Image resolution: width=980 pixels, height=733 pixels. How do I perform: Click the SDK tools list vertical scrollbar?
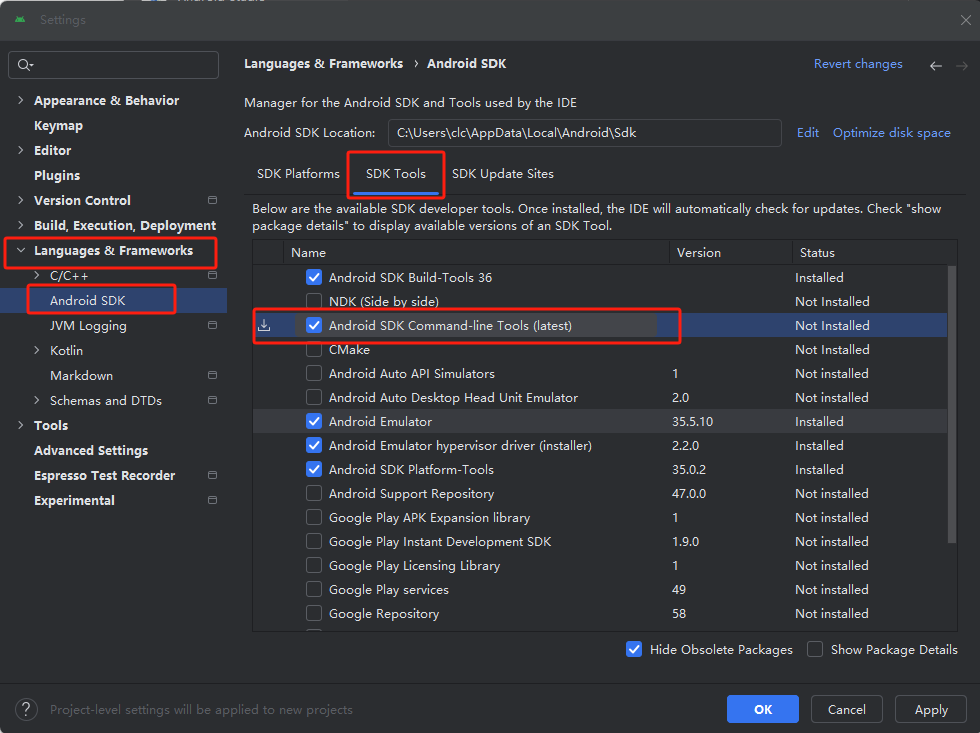click(952, 400)
